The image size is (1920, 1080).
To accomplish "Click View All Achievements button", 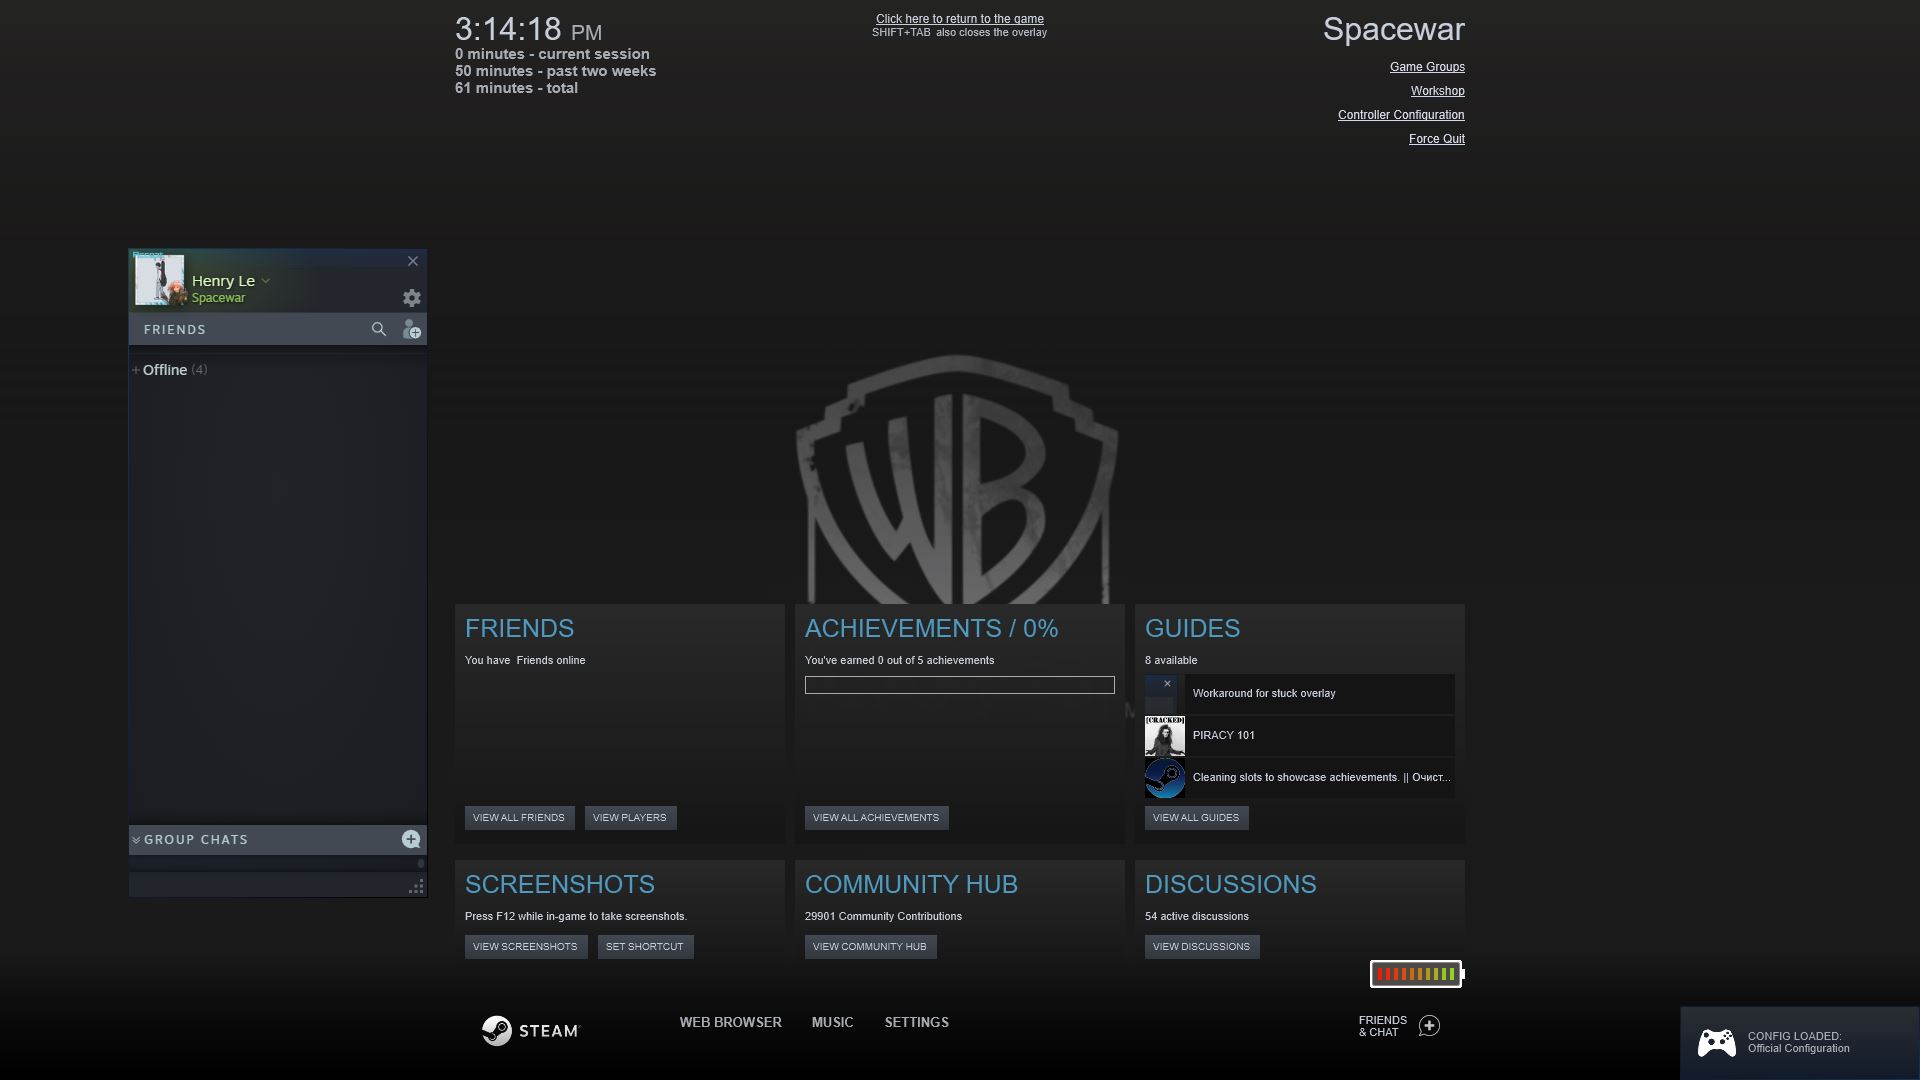I will (875, 818).
